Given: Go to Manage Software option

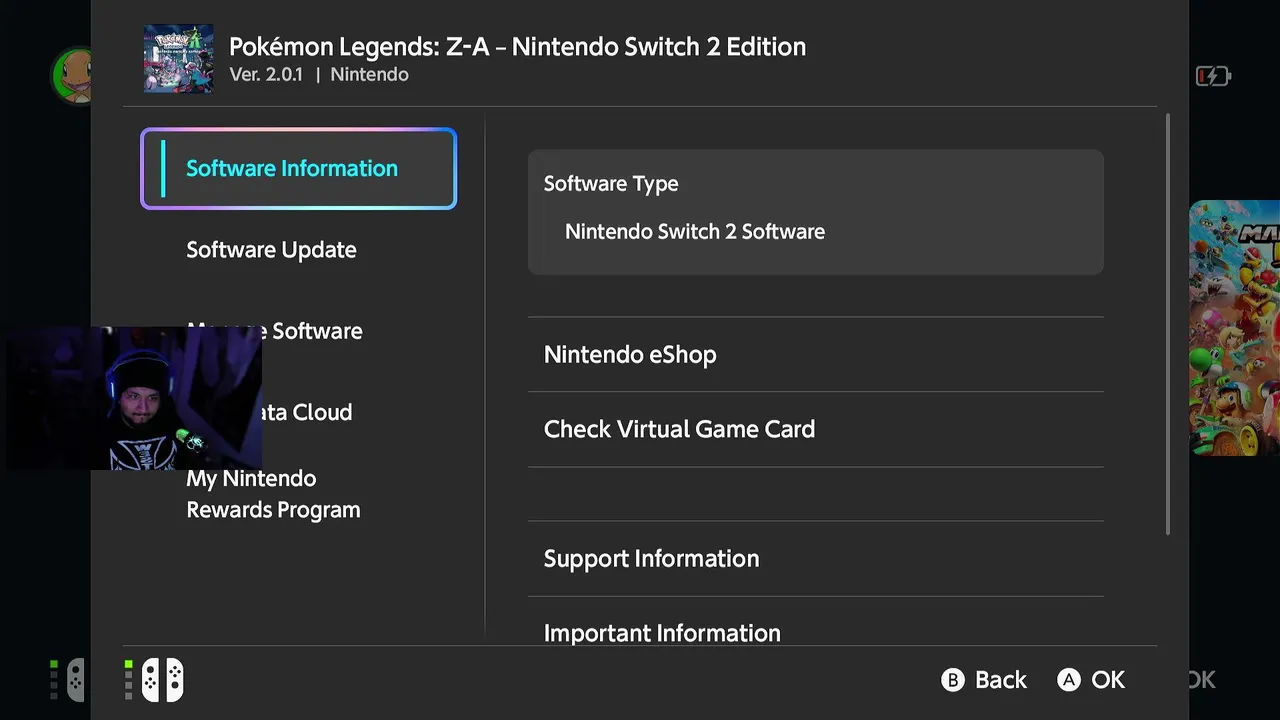Looking at the screenshot, I should [x=316, y=331].
